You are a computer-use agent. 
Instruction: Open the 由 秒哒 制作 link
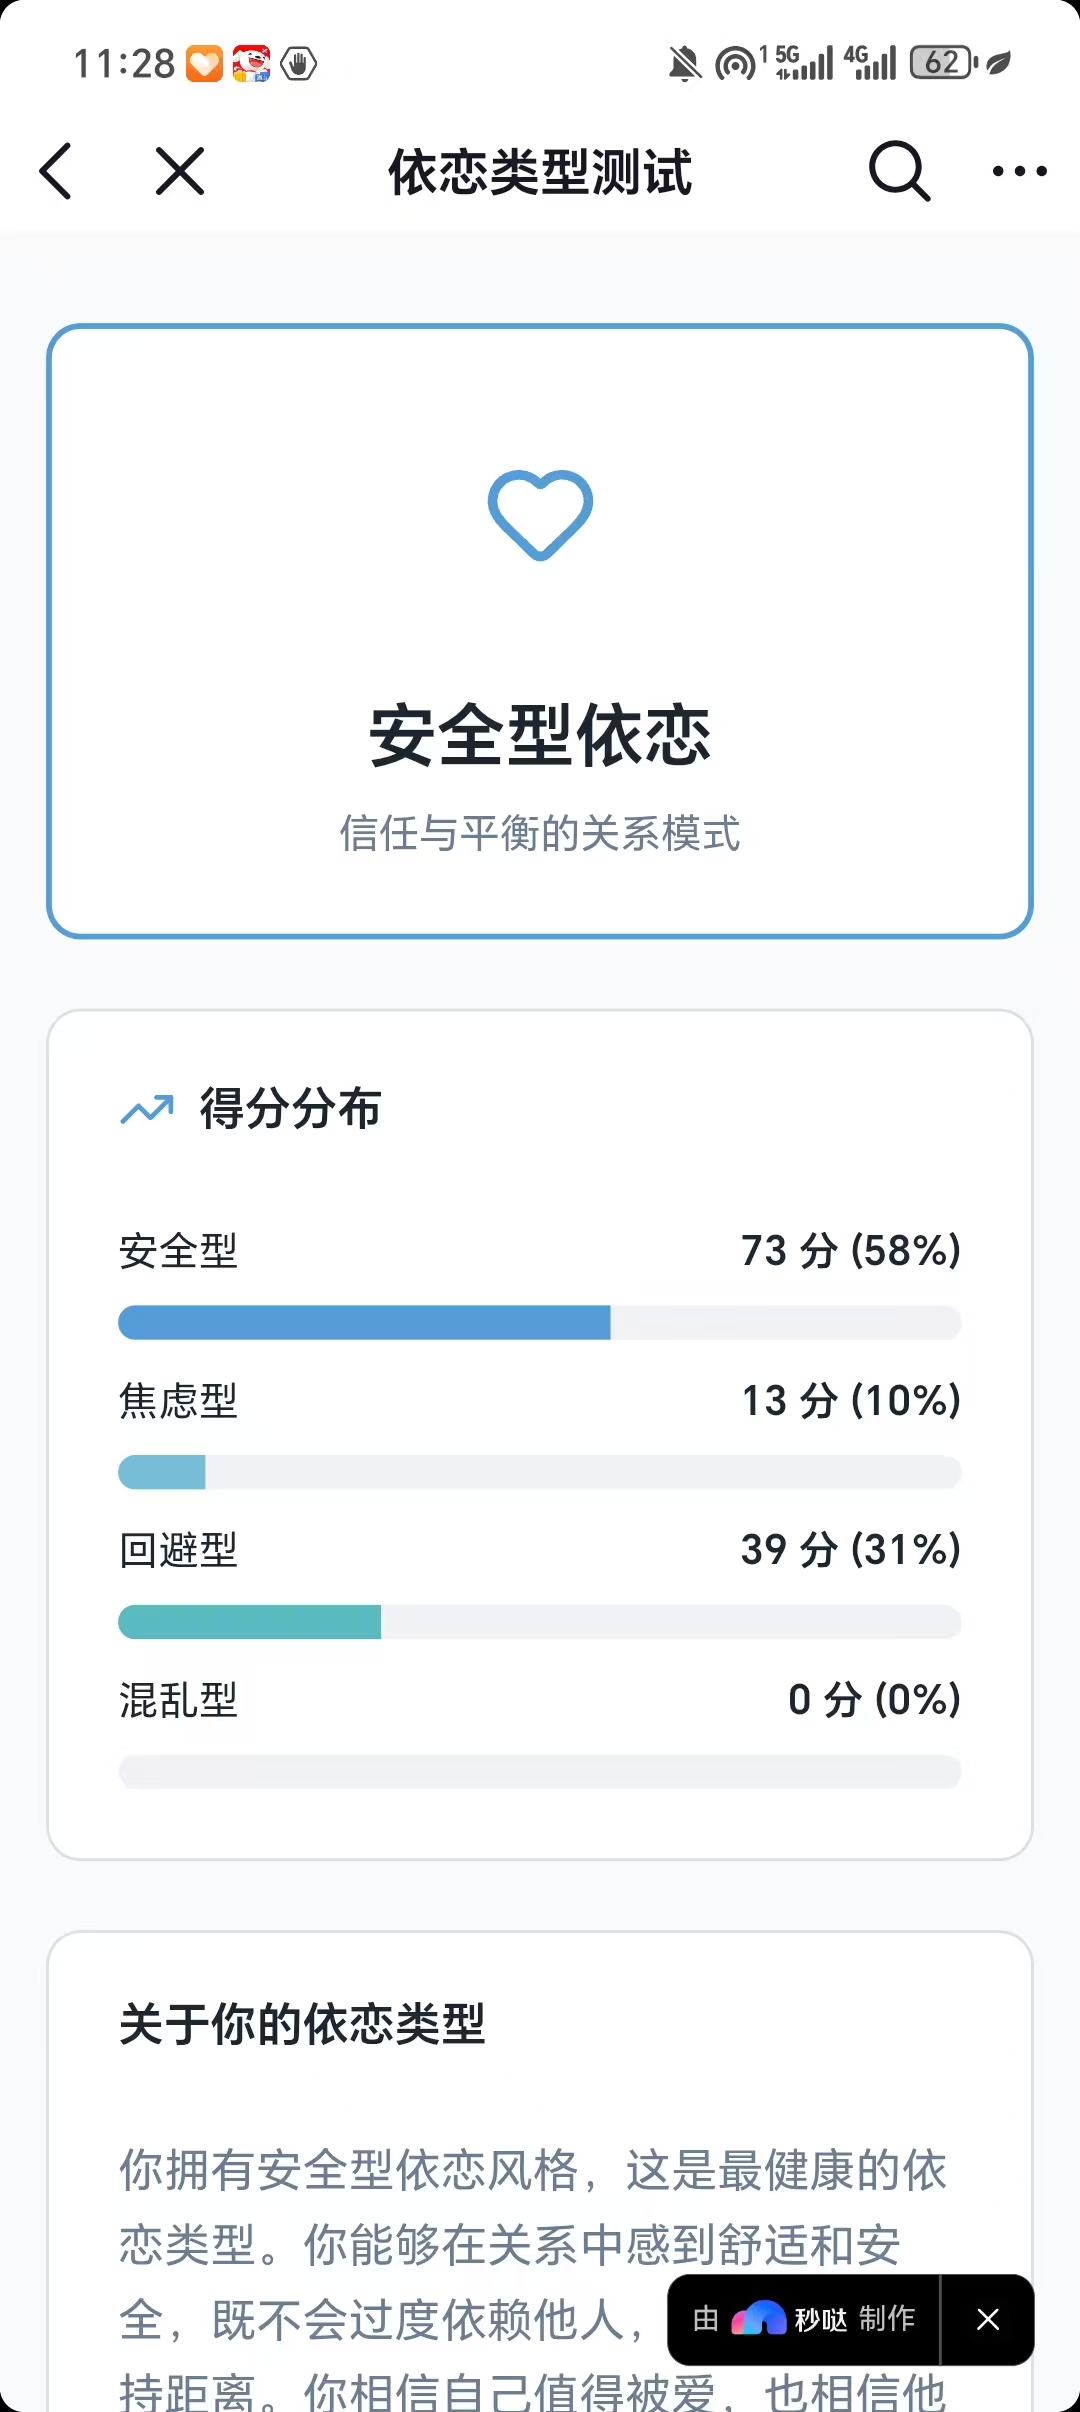click(x=804, y=2319)
